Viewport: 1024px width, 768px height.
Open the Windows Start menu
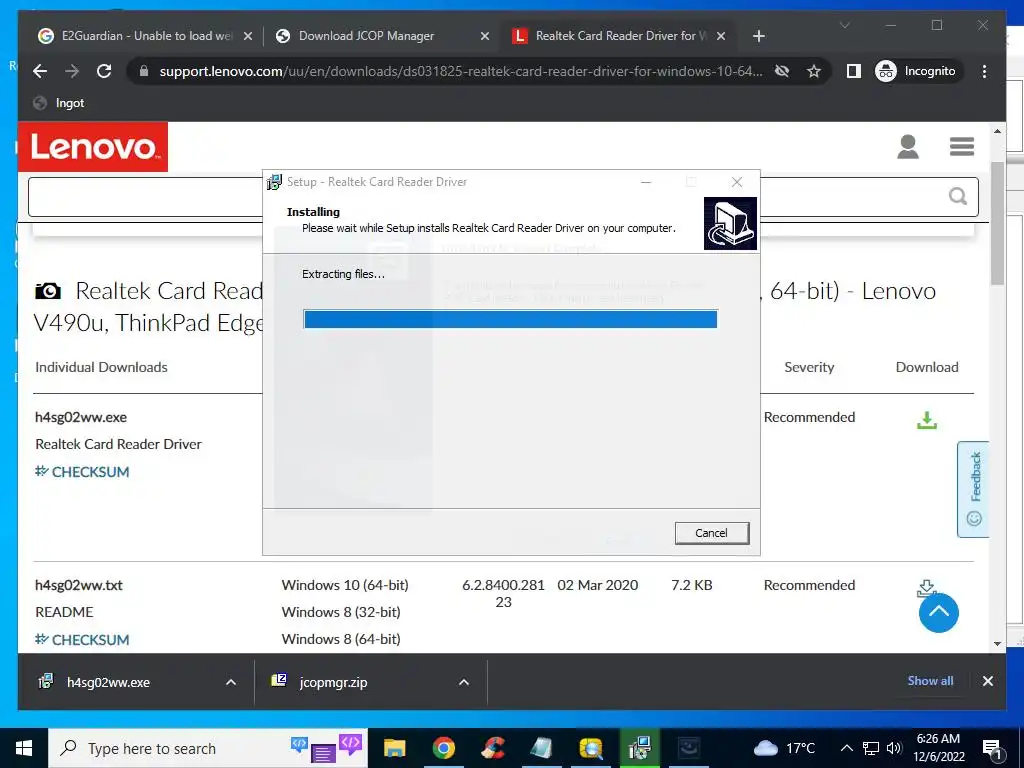pos(24,748)
